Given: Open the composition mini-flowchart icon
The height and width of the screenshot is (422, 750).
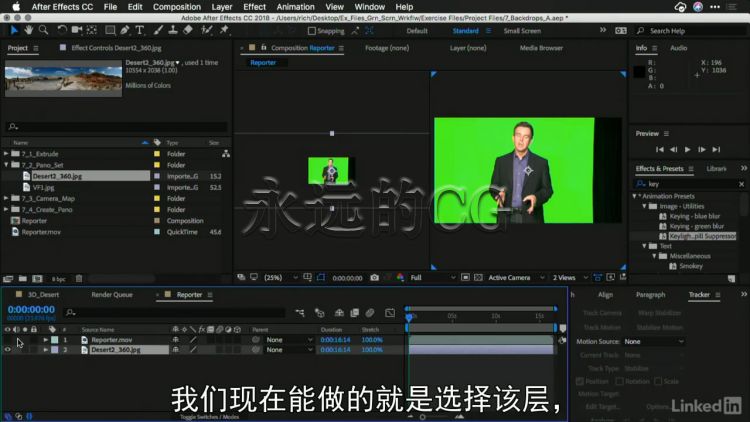Looking at the screenshot, I should pos(300,313).
